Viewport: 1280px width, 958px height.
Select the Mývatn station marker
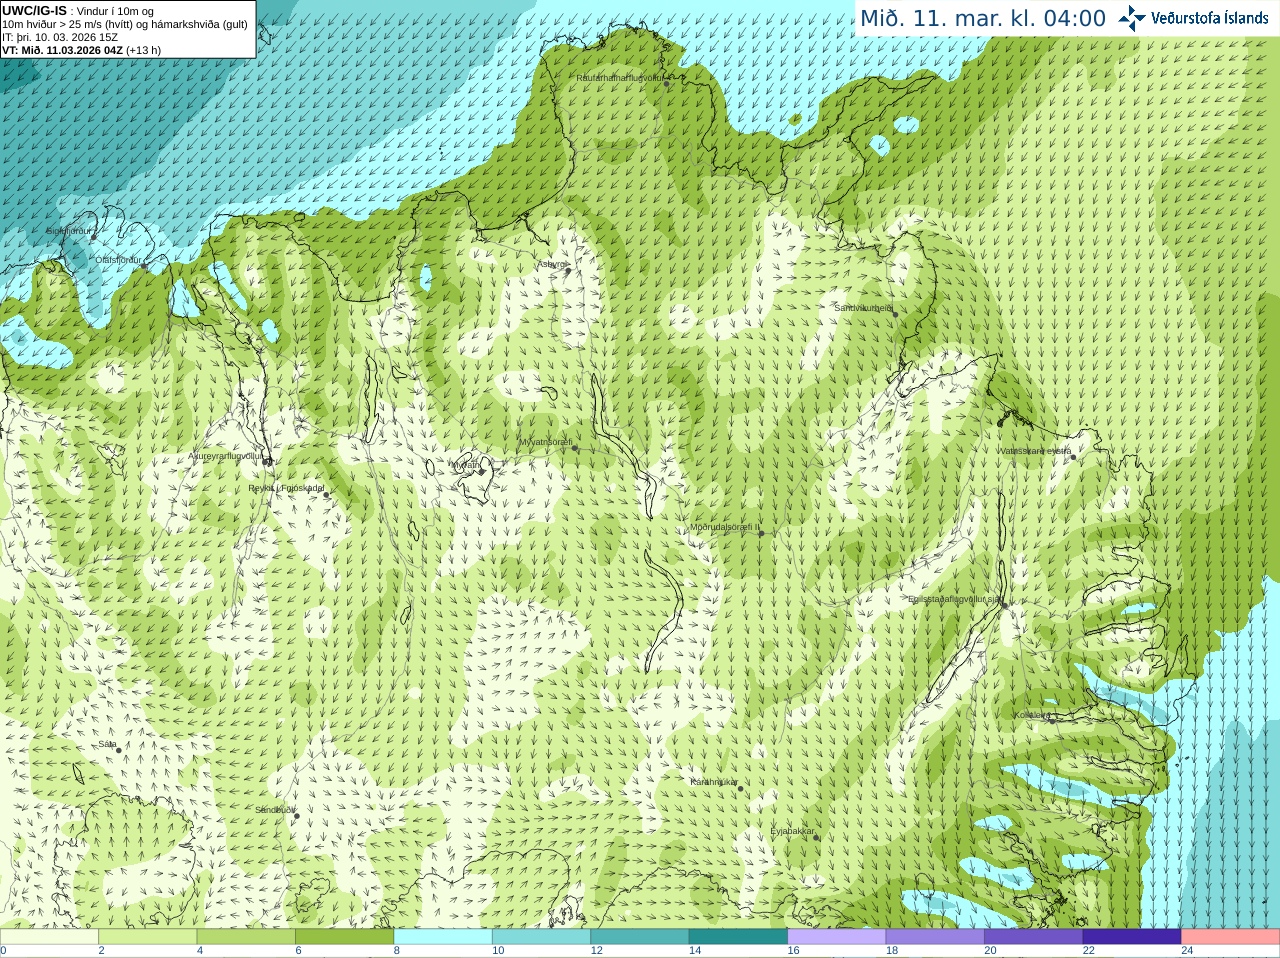pos(481,471)
